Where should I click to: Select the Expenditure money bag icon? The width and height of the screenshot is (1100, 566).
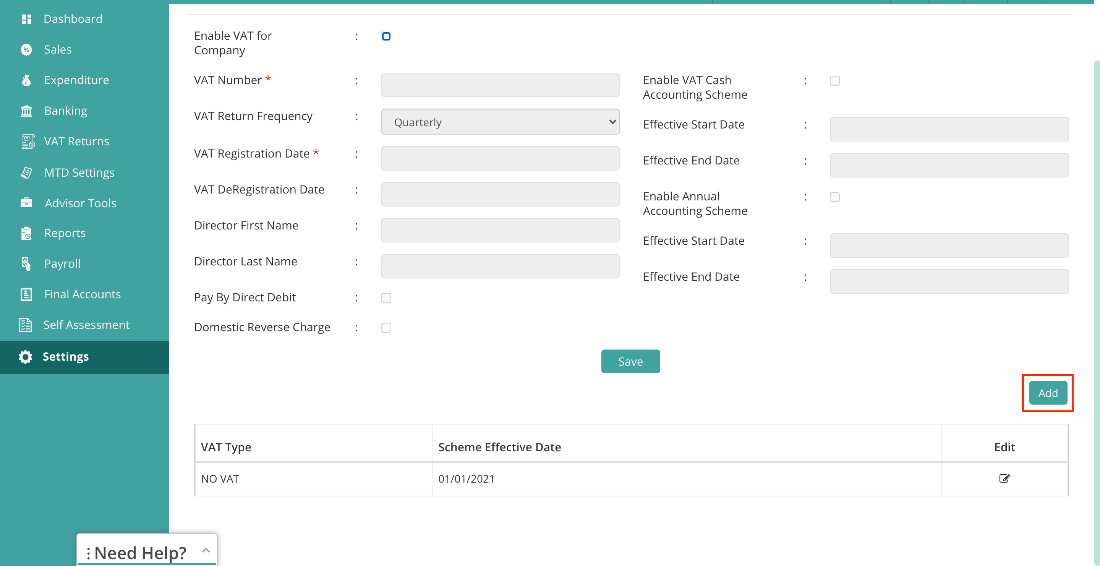tap(26, 80)
